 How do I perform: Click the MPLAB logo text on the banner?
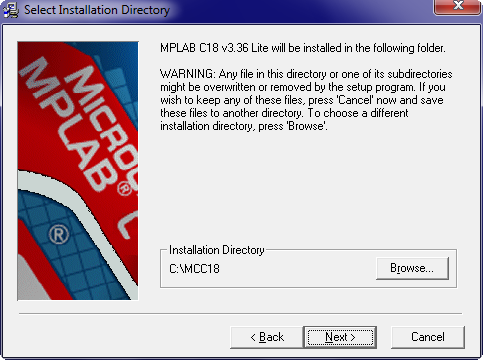(69, 123)
